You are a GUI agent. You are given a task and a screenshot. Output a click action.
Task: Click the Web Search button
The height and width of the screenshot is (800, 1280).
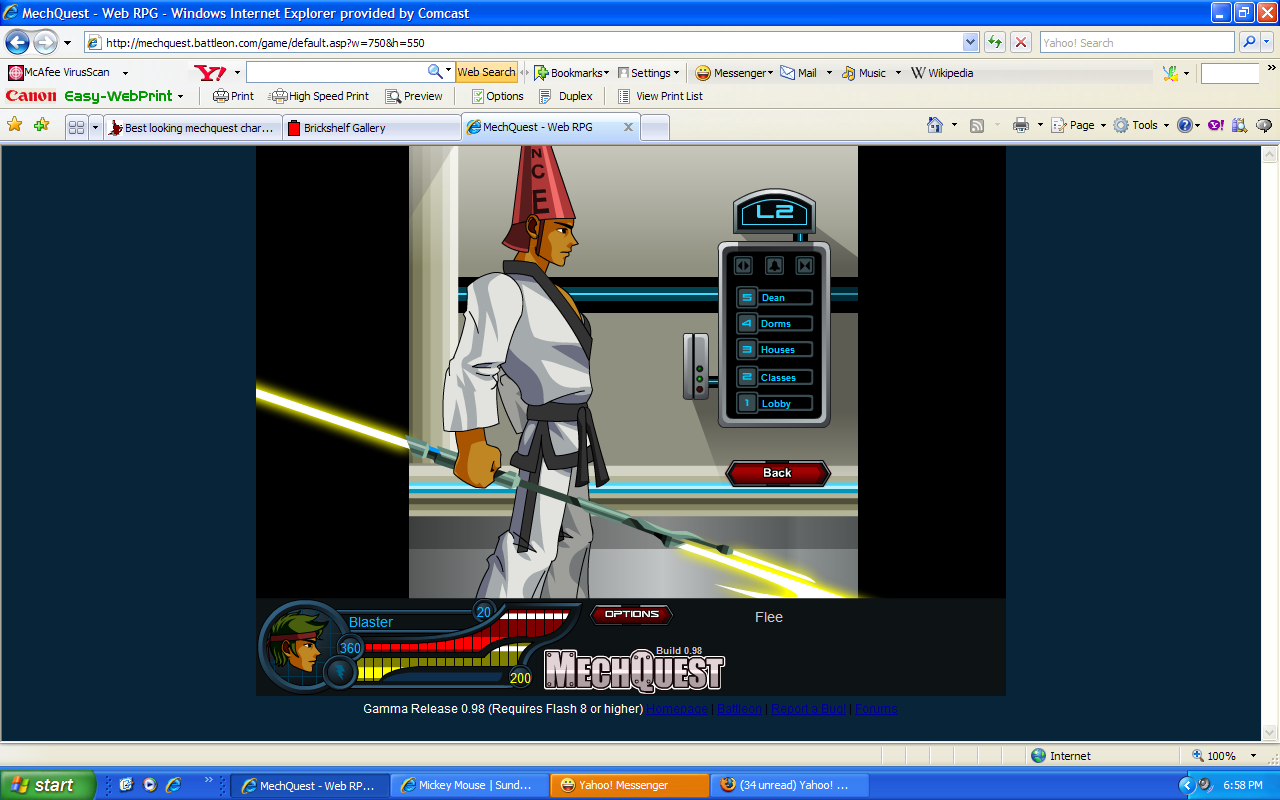[x=486, y=72]
